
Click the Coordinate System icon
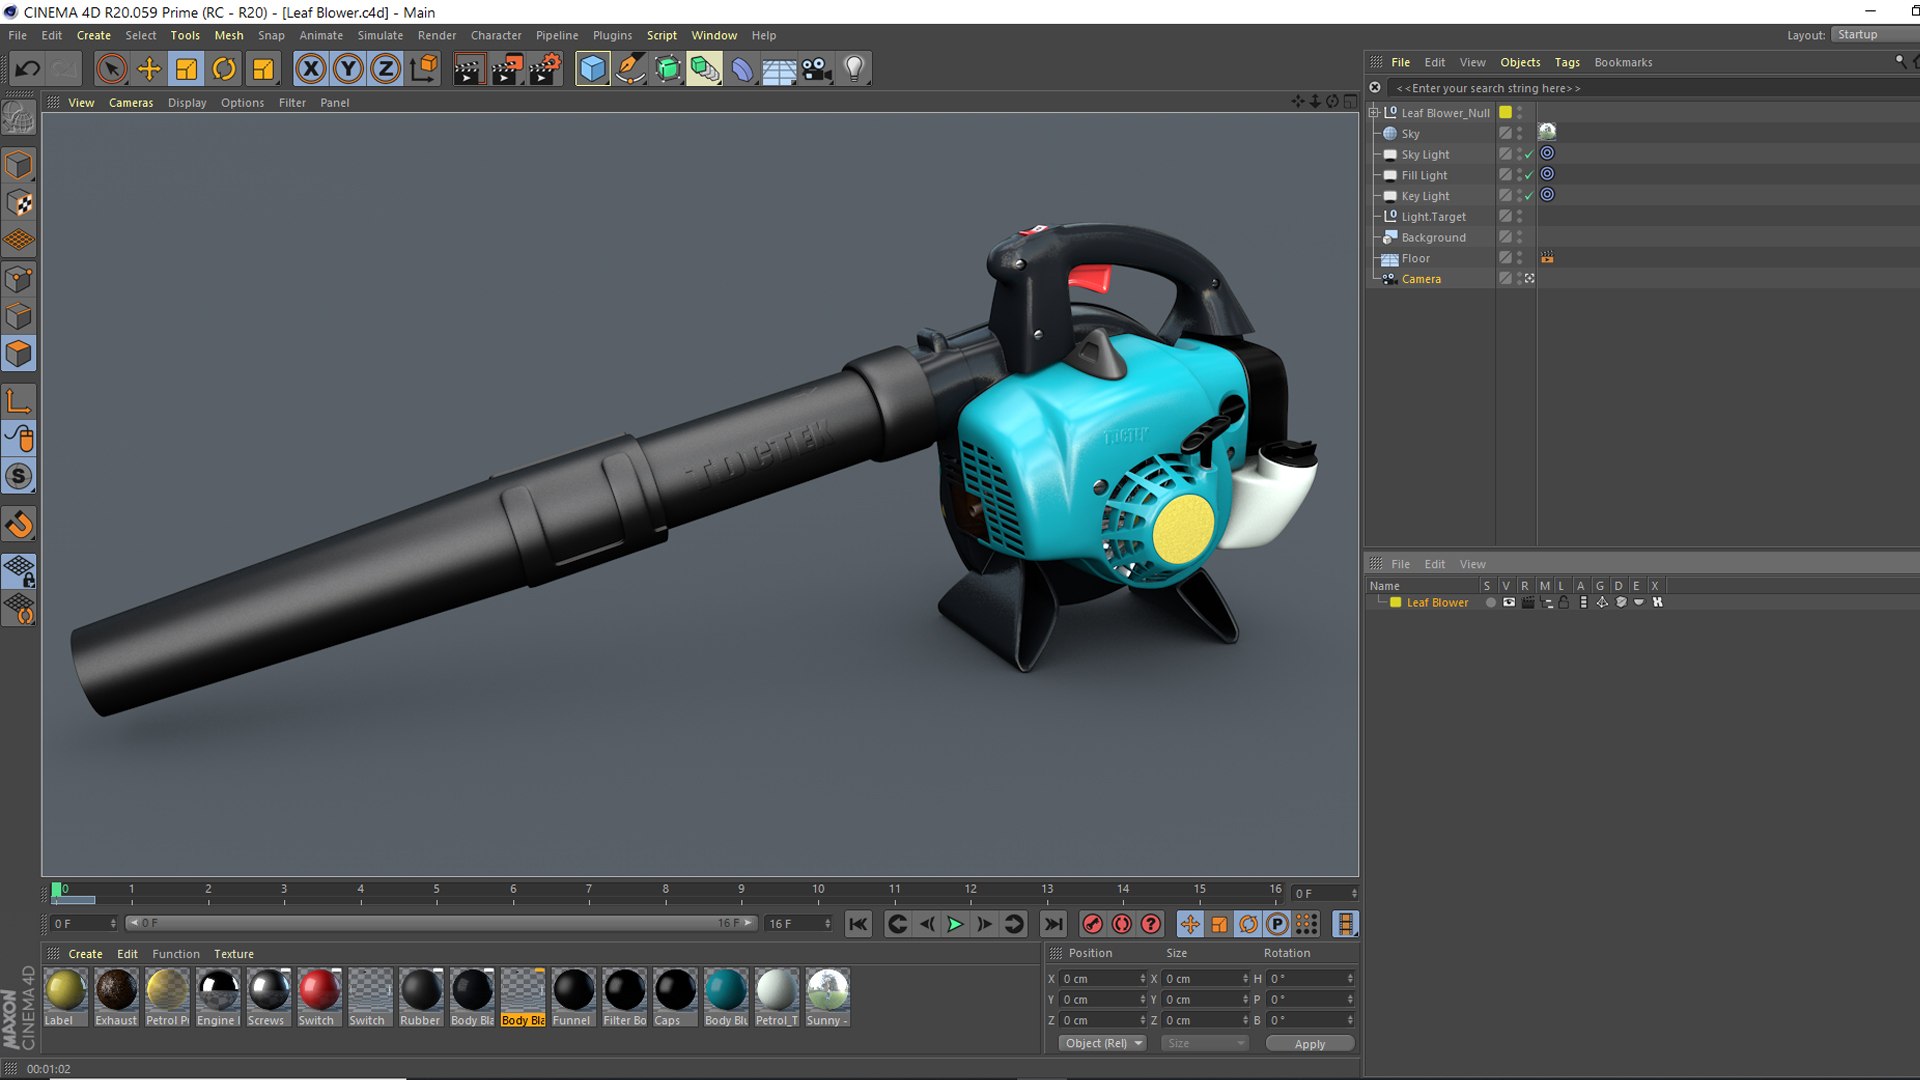coord(424,69)
